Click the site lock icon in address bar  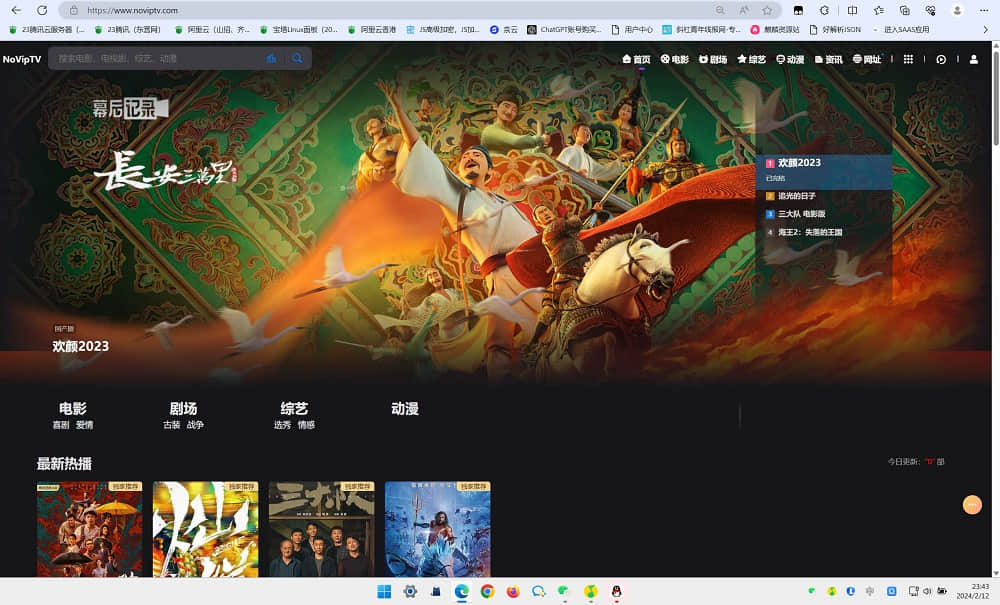73,10
